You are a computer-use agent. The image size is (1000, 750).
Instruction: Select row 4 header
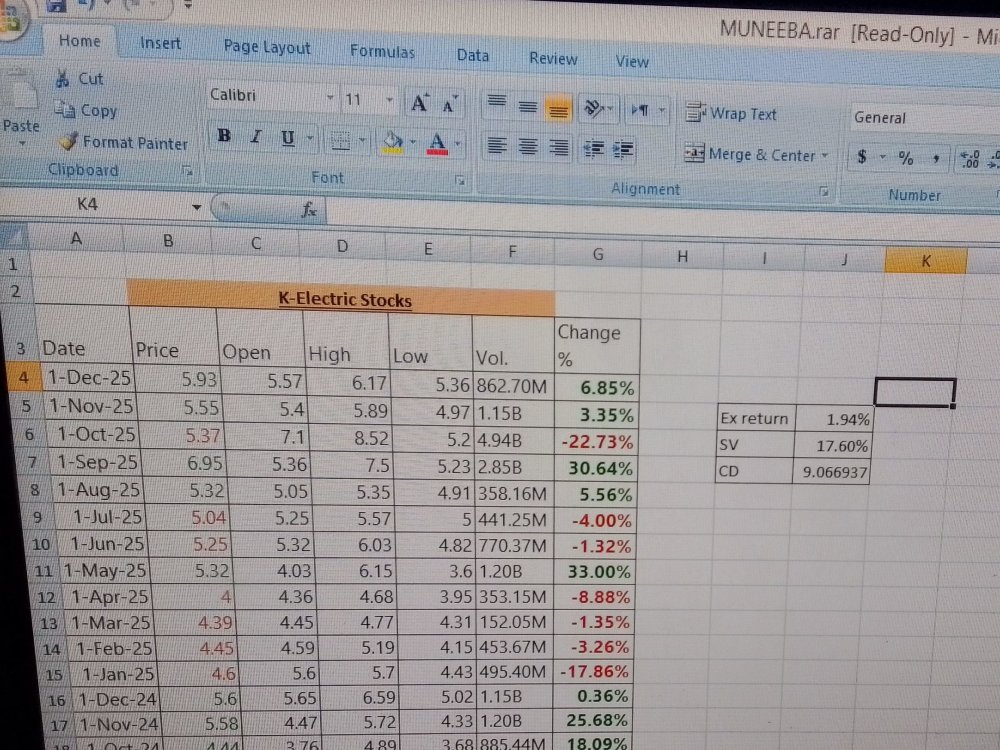point(23,377)
